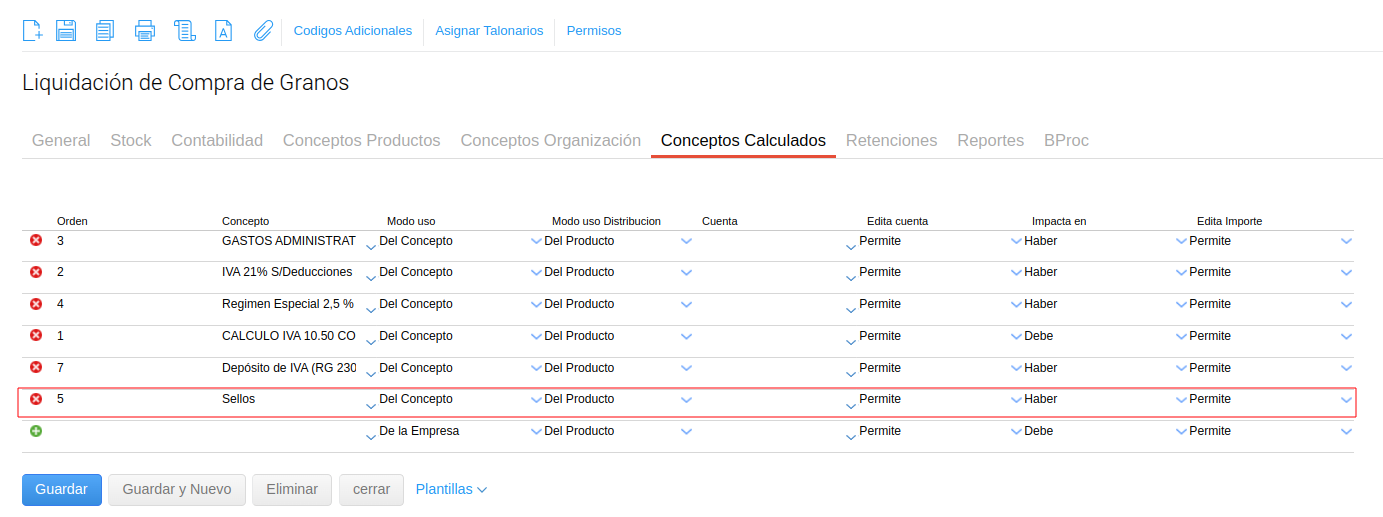This screenshot has width=1383, height=517.
Task: Click the Orden field of the empty row
Action: (x=130, y=432)
